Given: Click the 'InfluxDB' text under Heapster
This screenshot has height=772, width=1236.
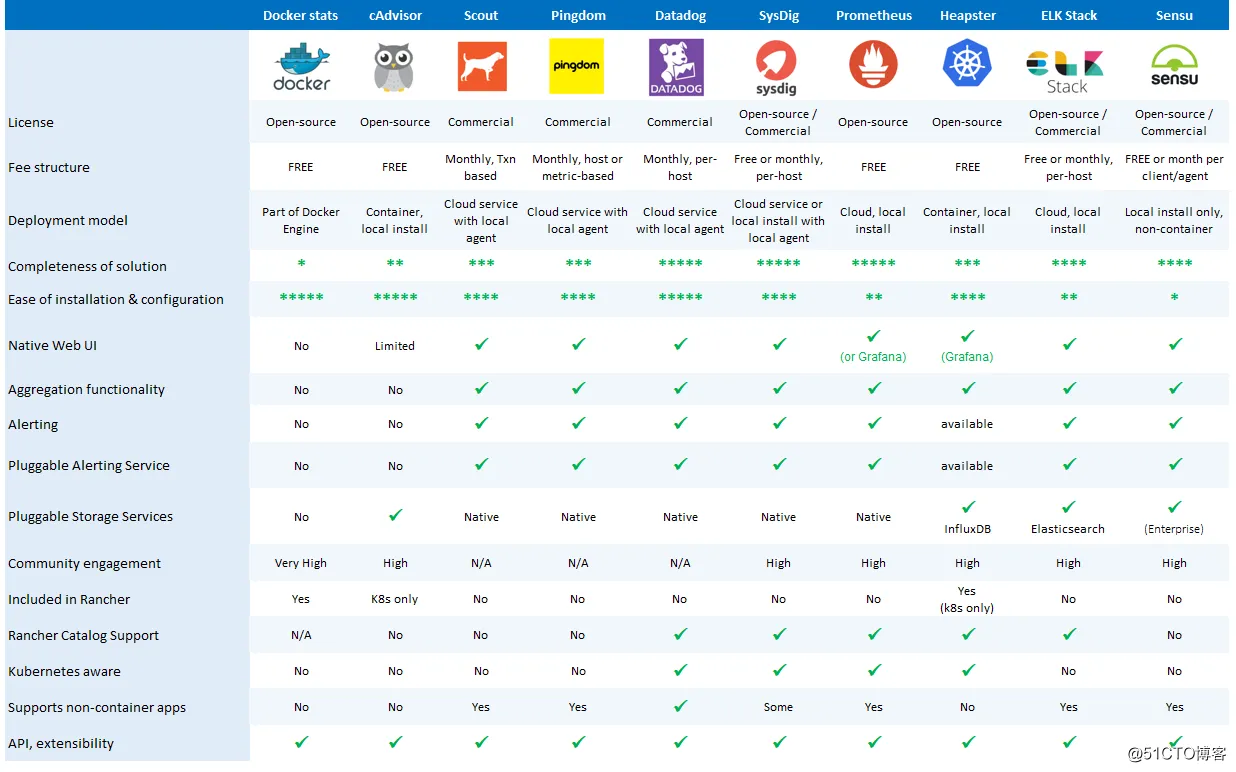Looking at the screenshot, I should (967, 529).
